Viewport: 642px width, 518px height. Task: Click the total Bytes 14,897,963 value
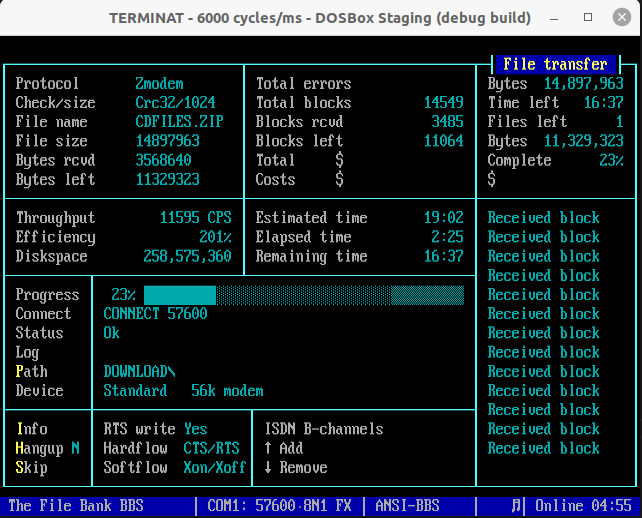[x=584, y=84]
